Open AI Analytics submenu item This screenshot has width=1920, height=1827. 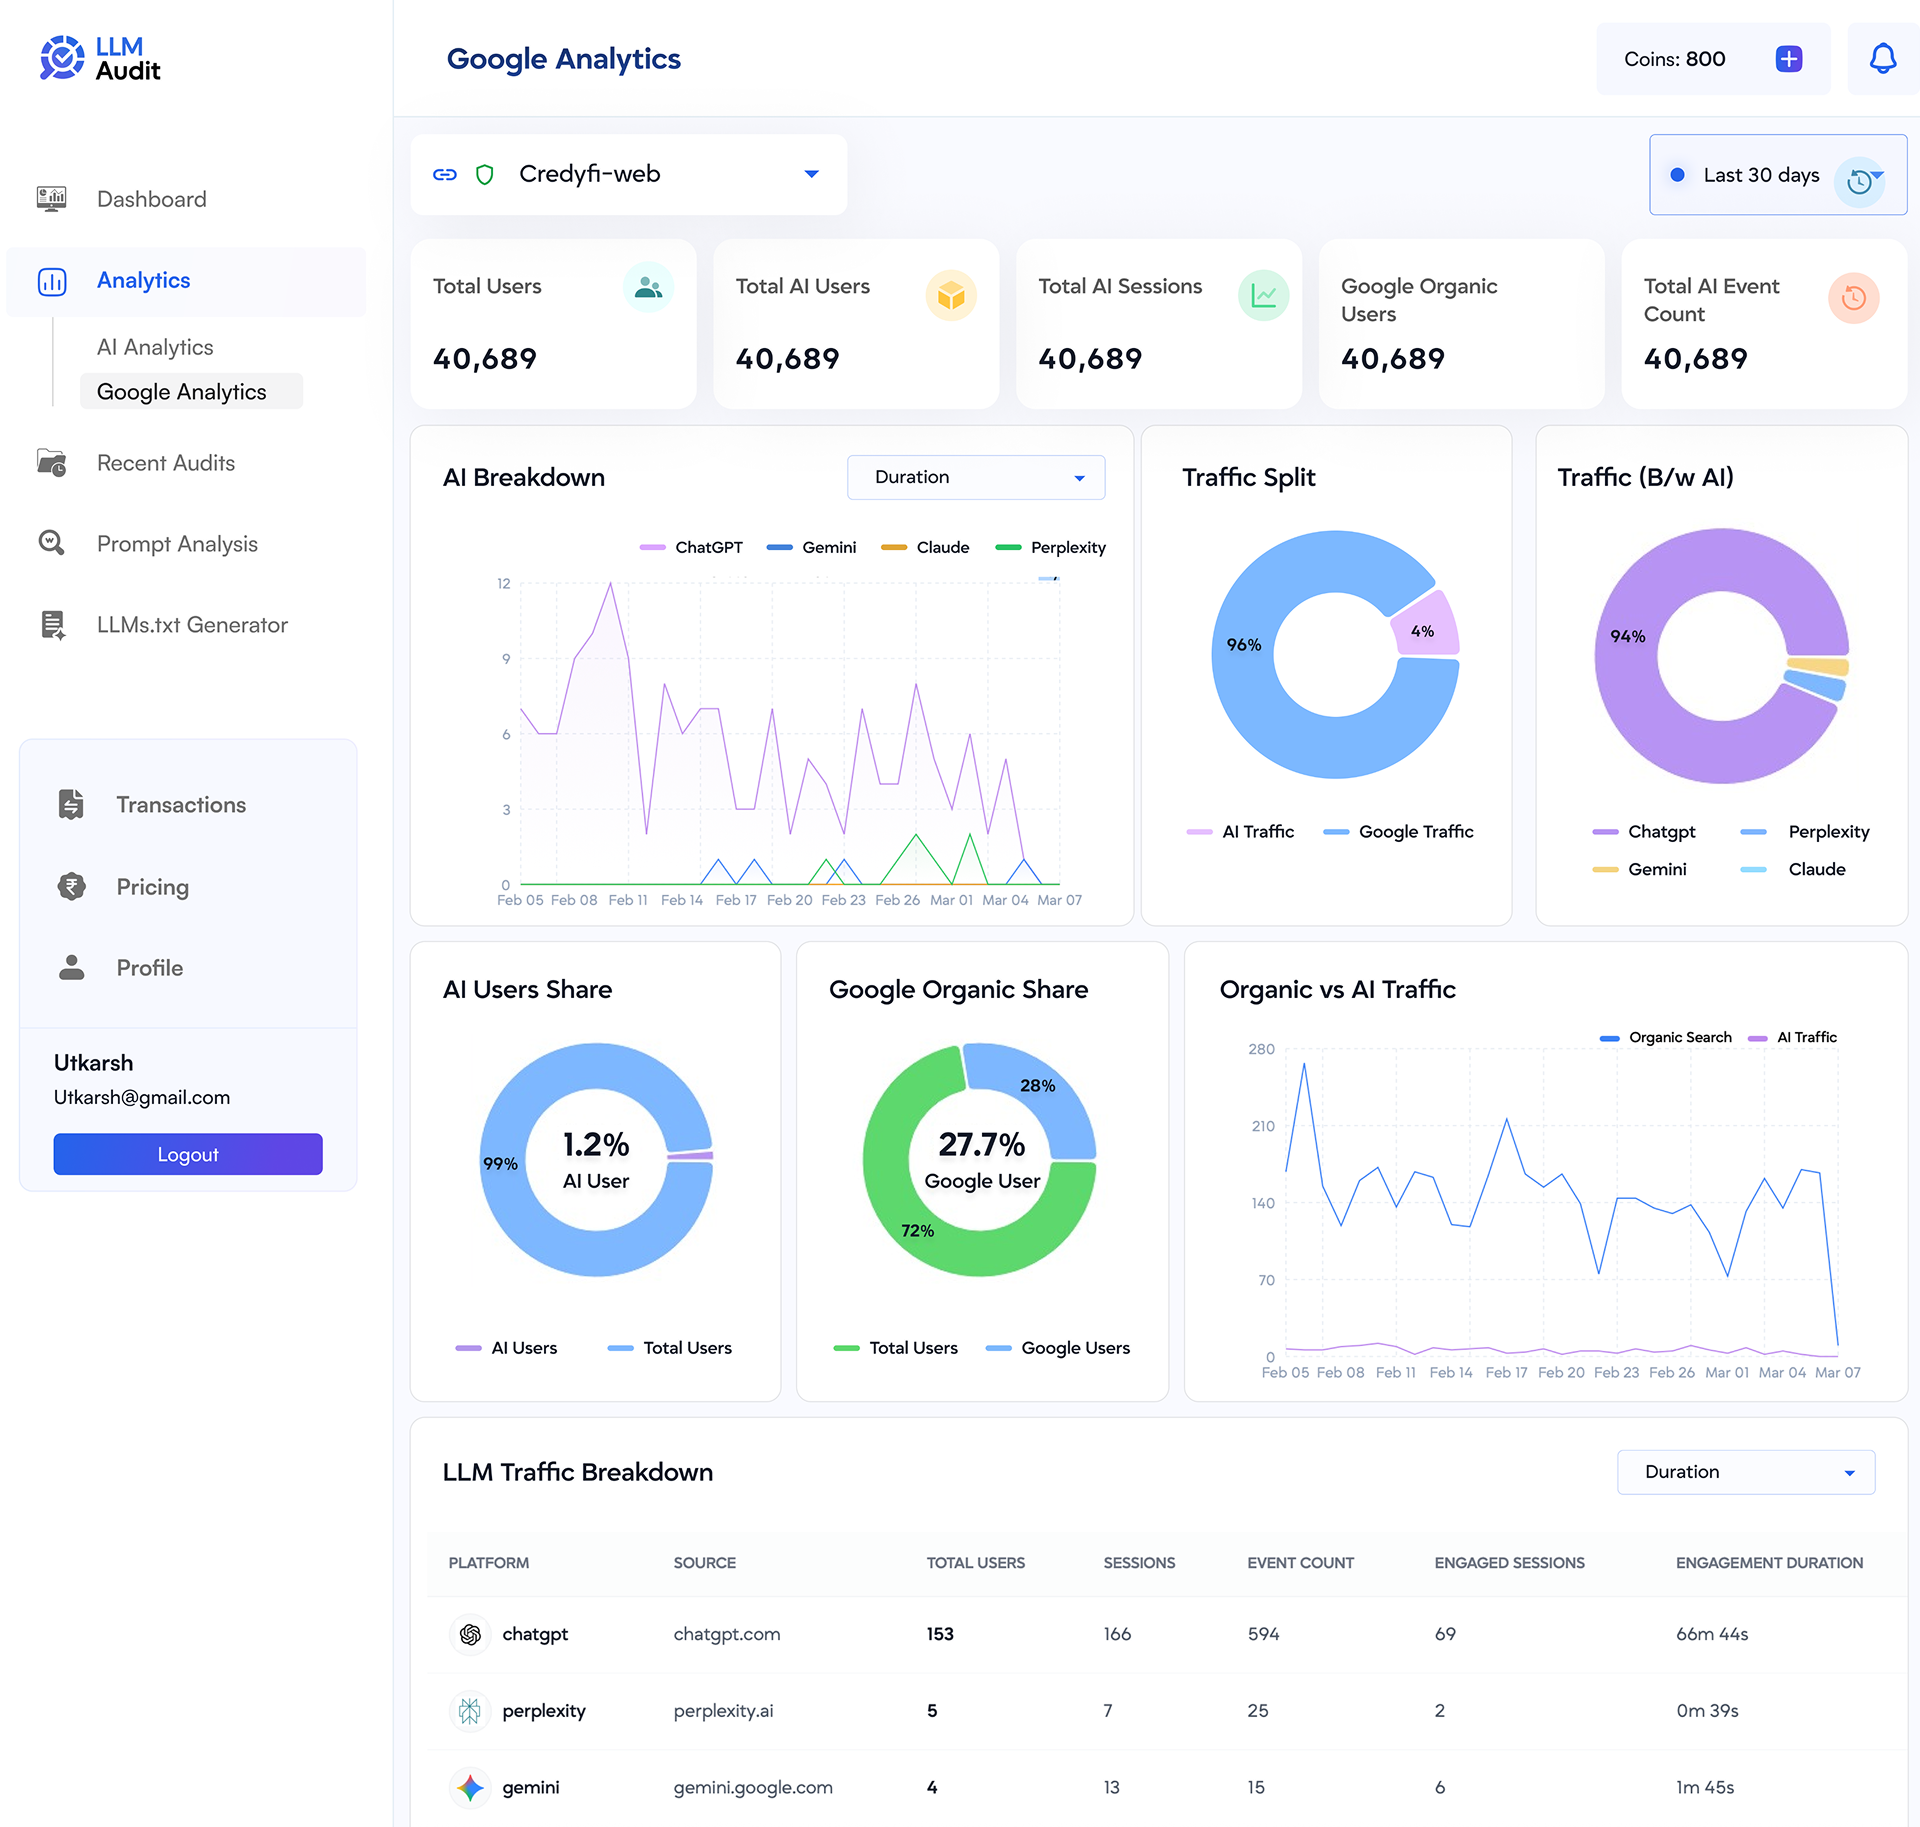(x=155, y=347)
